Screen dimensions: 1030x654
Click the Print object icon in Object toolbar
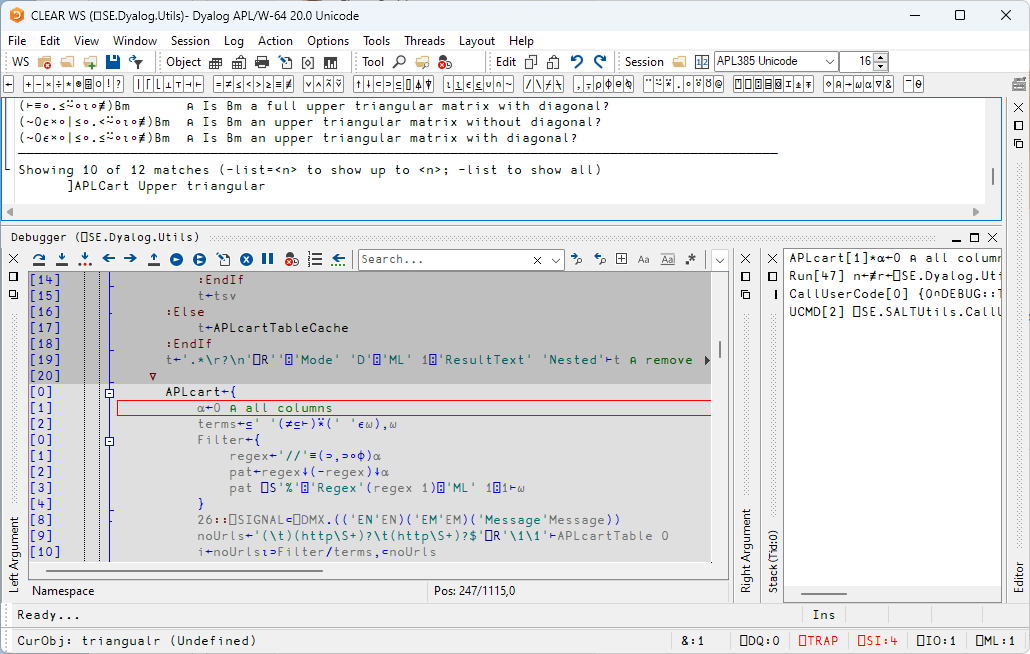(260, 62)
